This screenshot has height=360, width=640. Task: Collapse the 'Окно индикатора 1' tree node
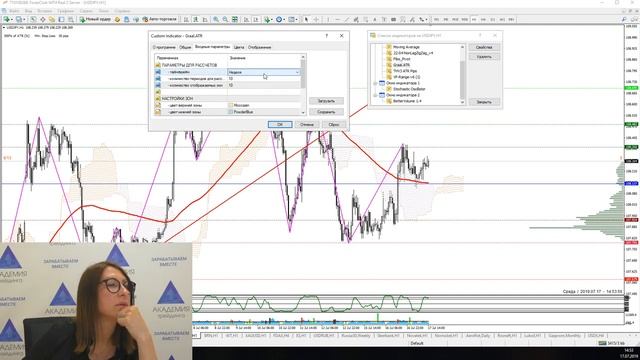(x=375, y=83)
